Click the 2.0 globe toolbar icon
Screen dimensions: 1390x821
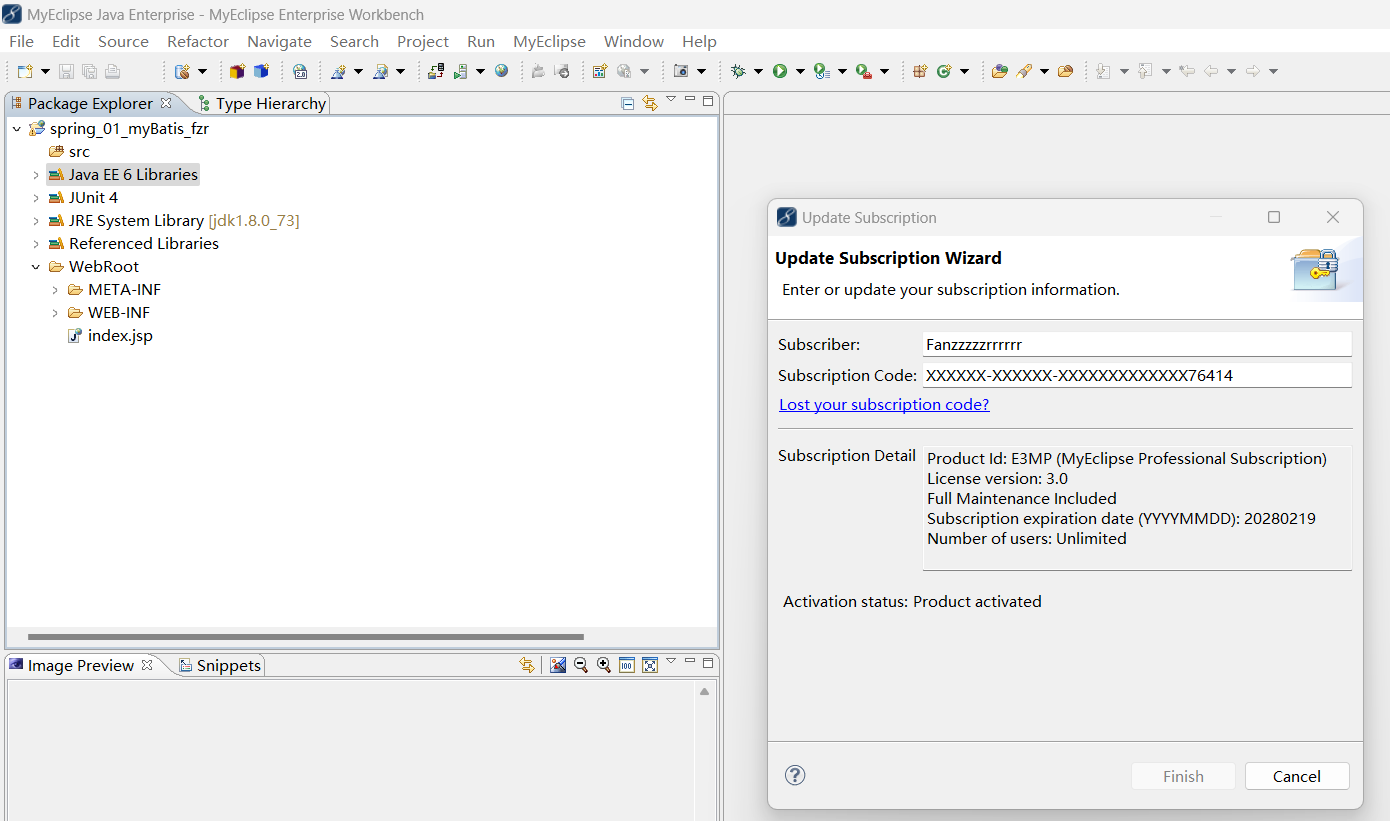click(300, 71)
